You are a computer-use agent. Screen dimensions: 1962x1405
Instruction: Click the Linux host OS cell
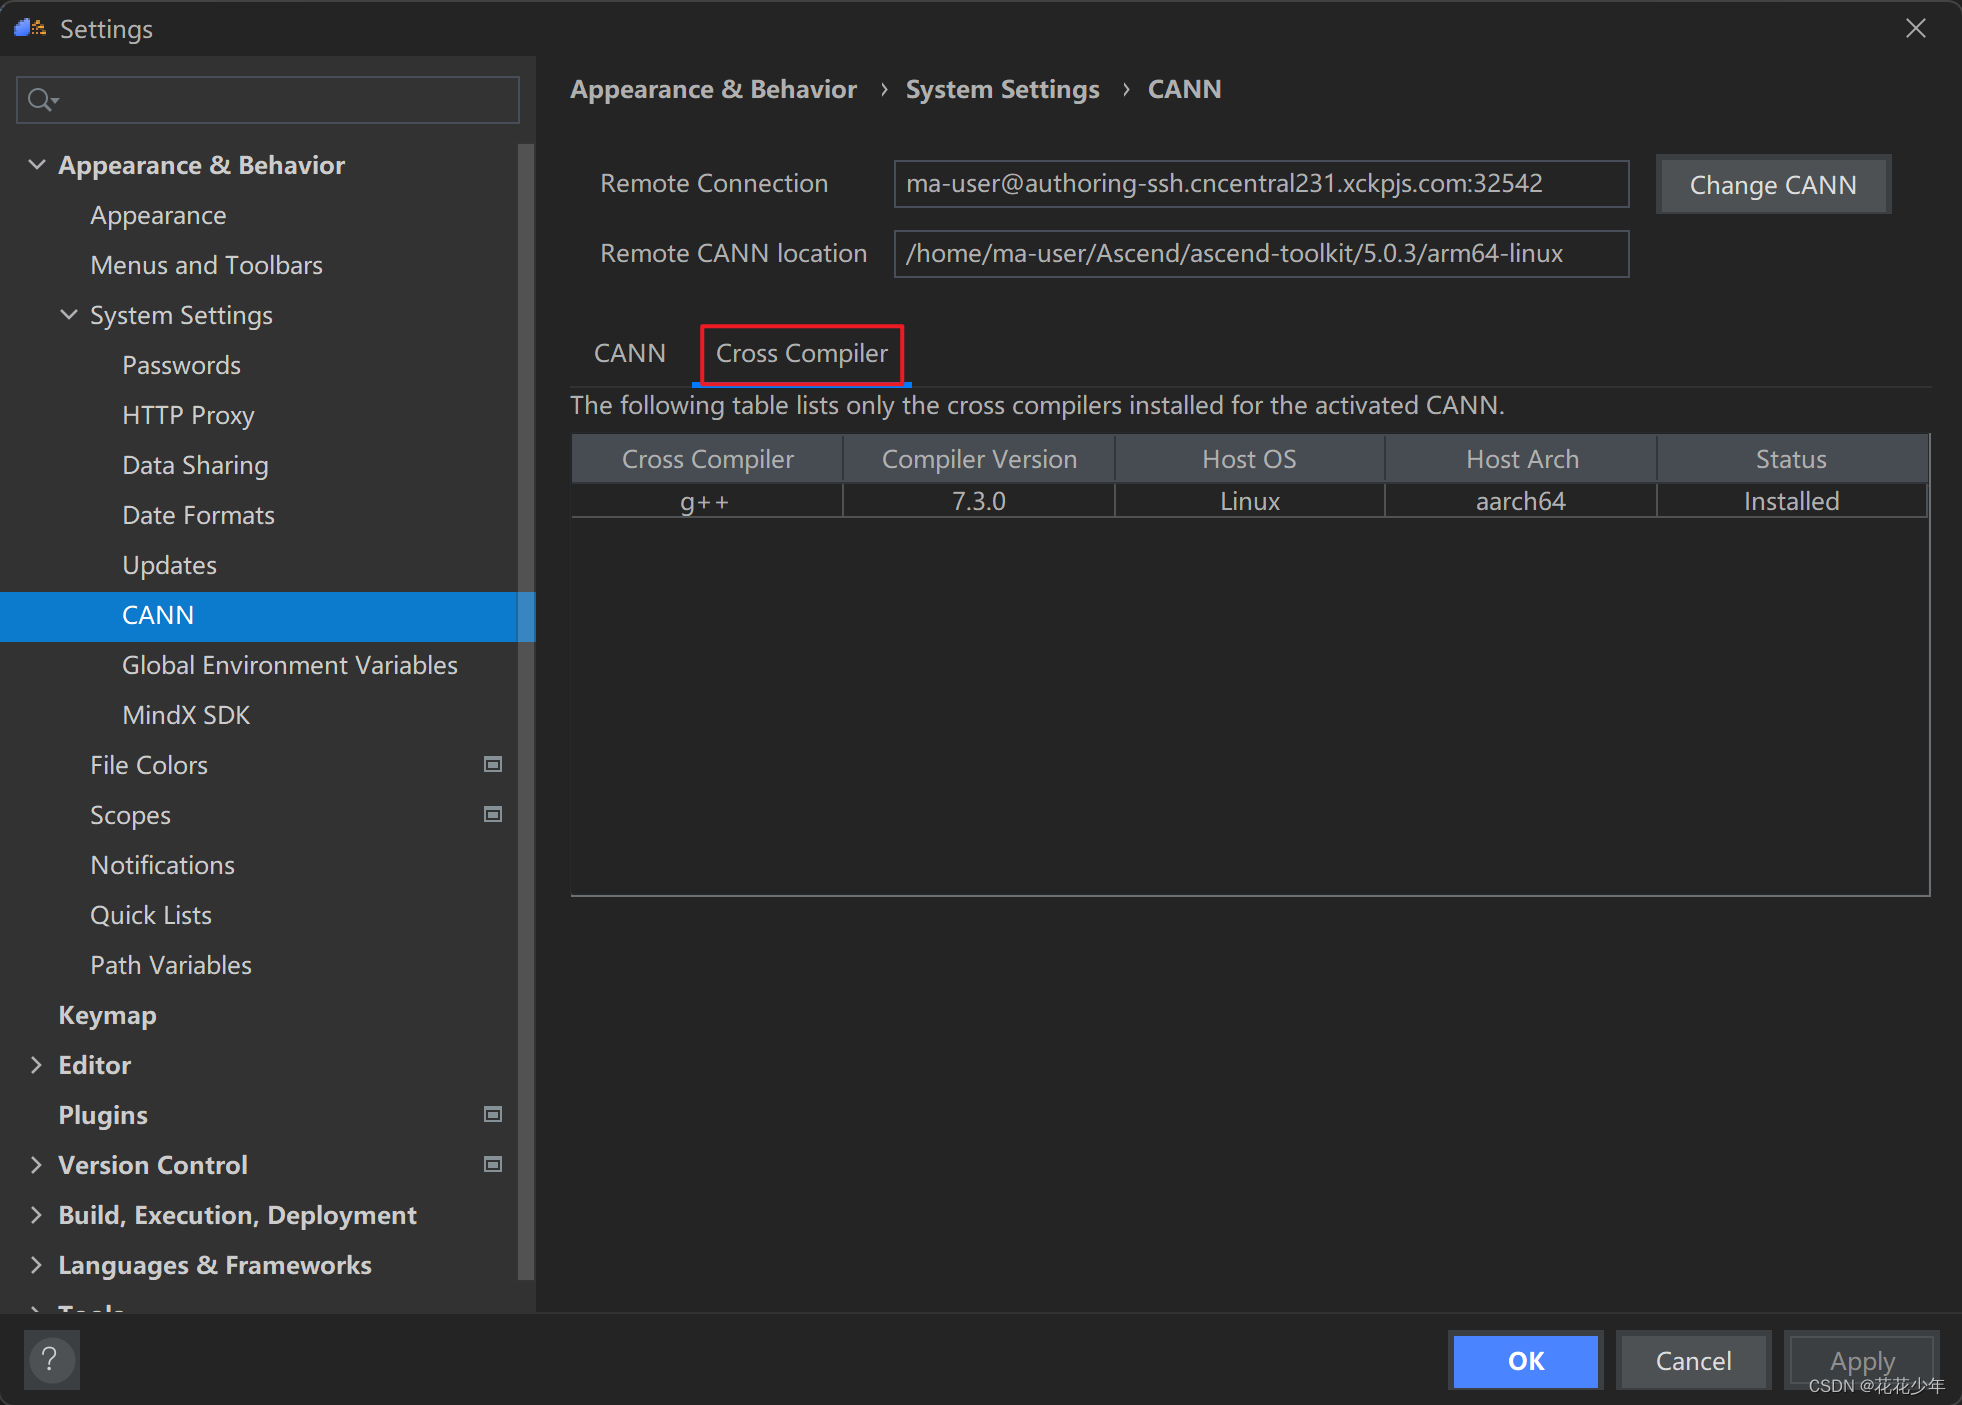(1249, 501)
